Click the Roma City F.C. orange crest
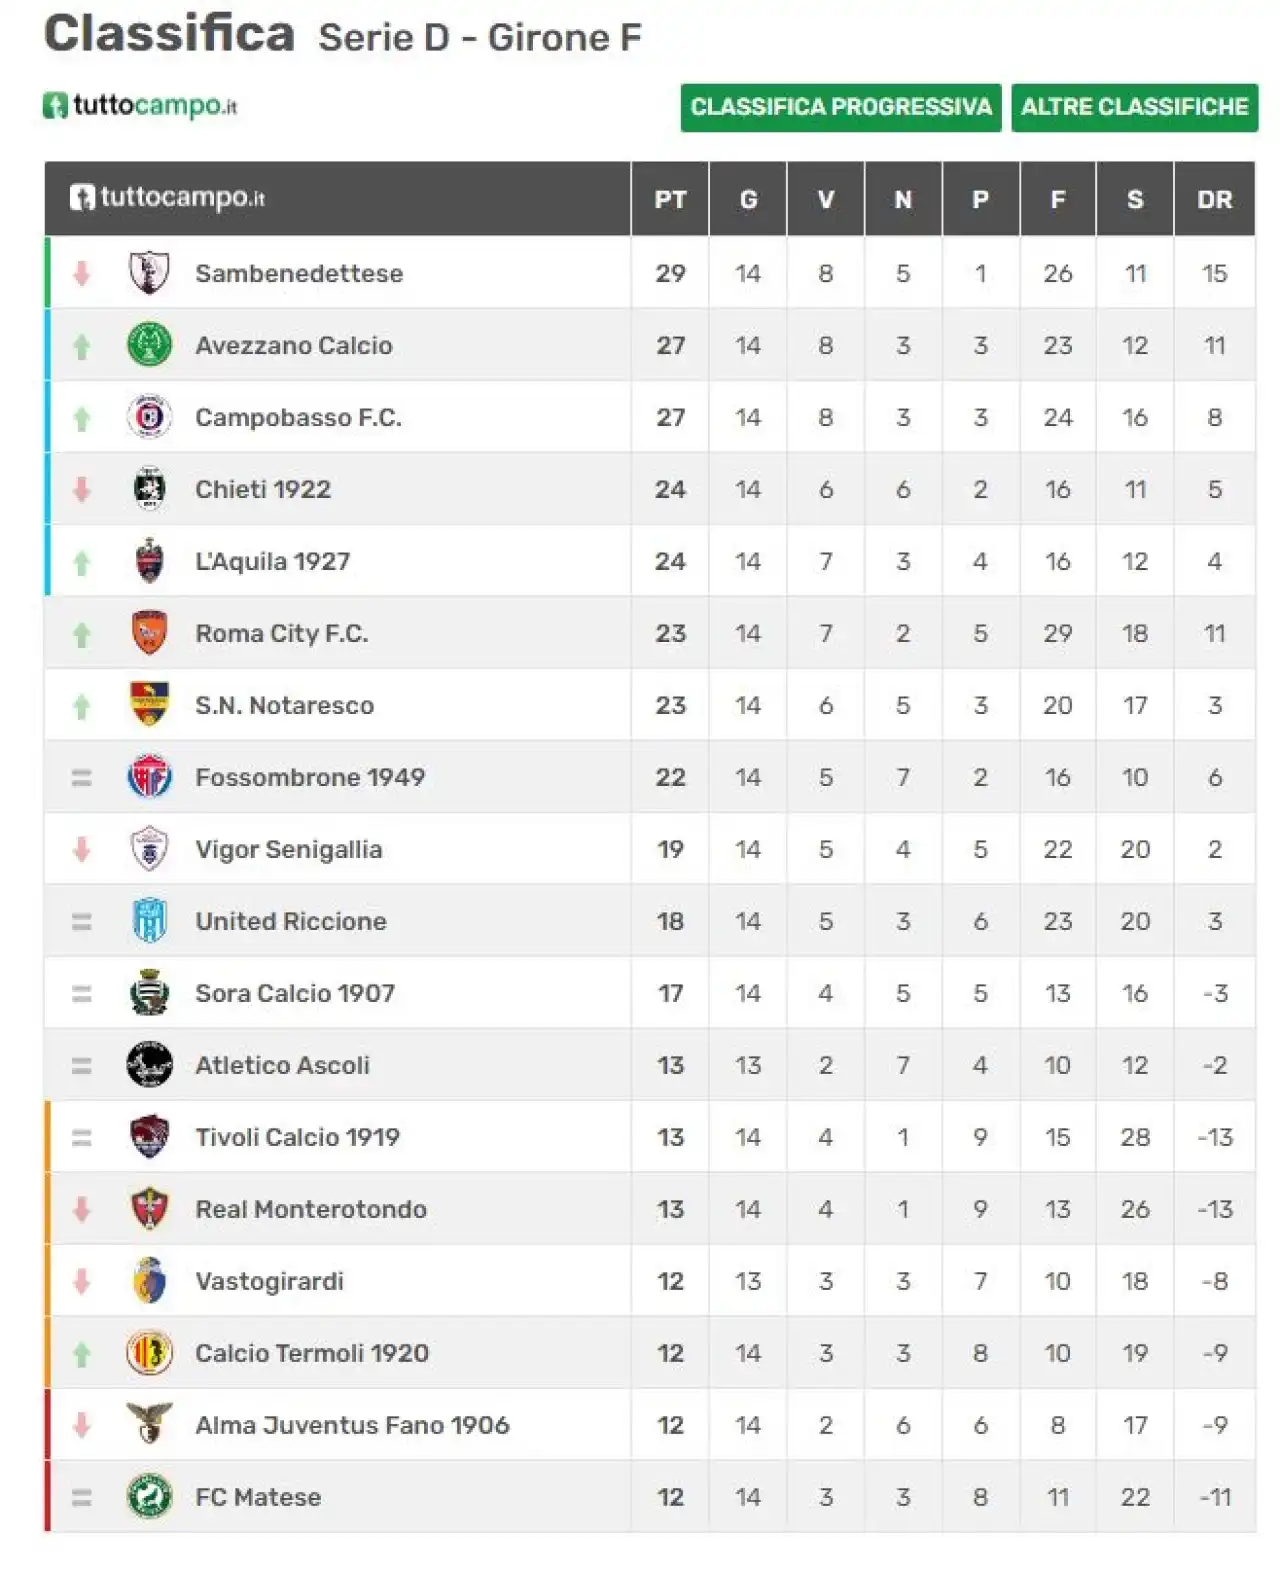 (150, 633)
